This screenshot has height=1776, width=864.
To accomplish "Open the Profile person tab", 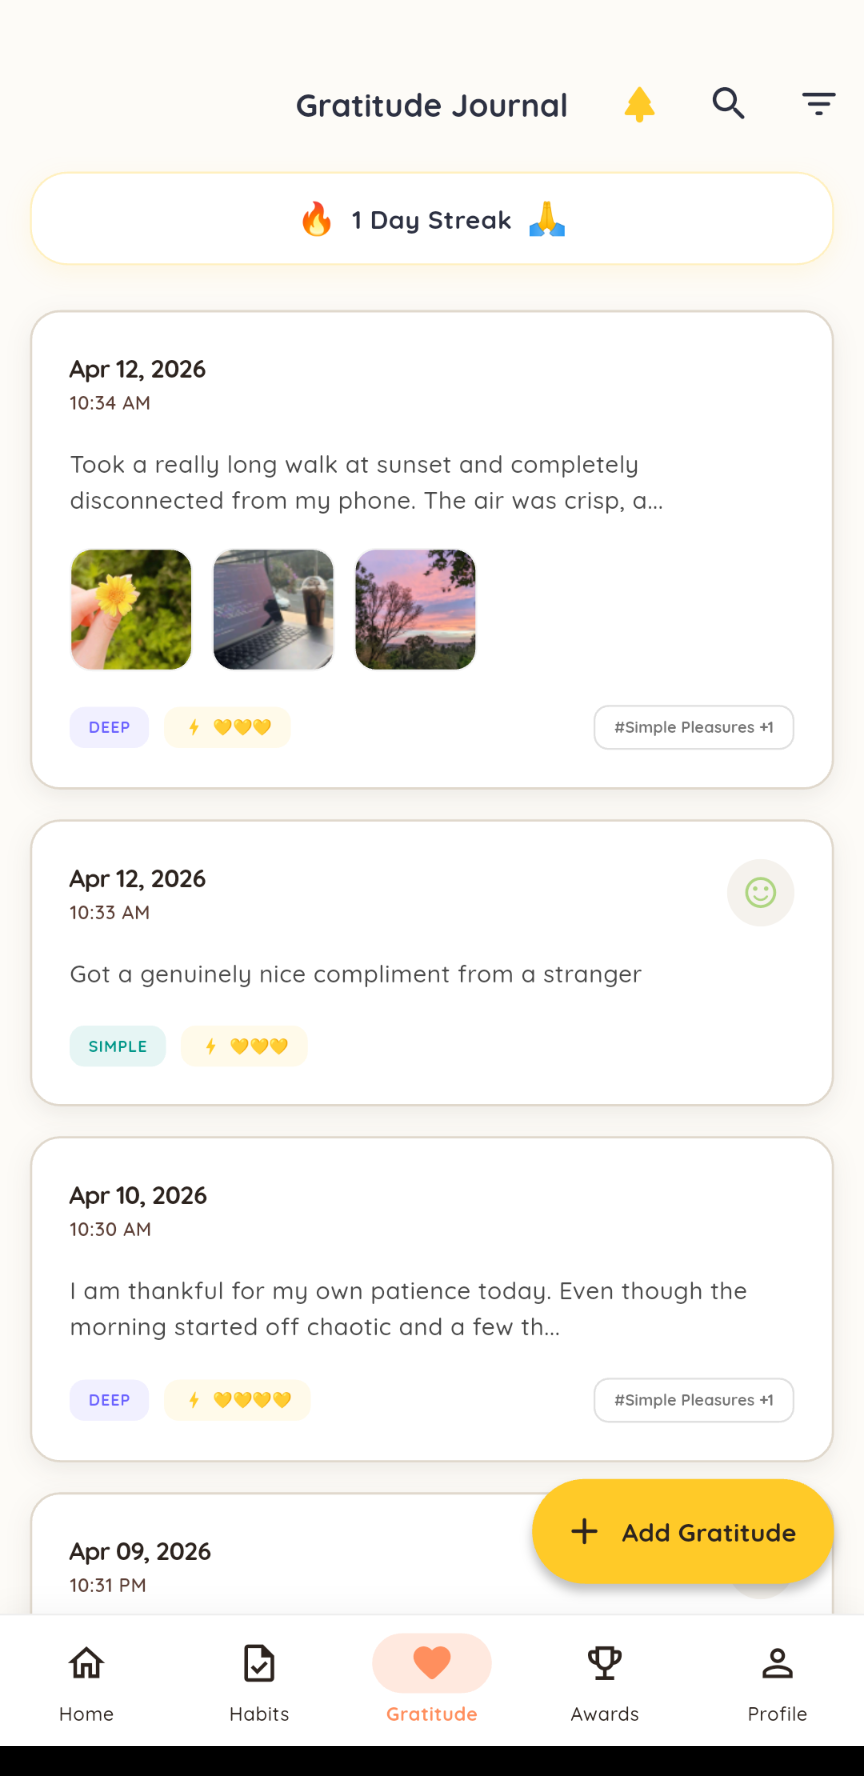I will tap(777, 1682).
